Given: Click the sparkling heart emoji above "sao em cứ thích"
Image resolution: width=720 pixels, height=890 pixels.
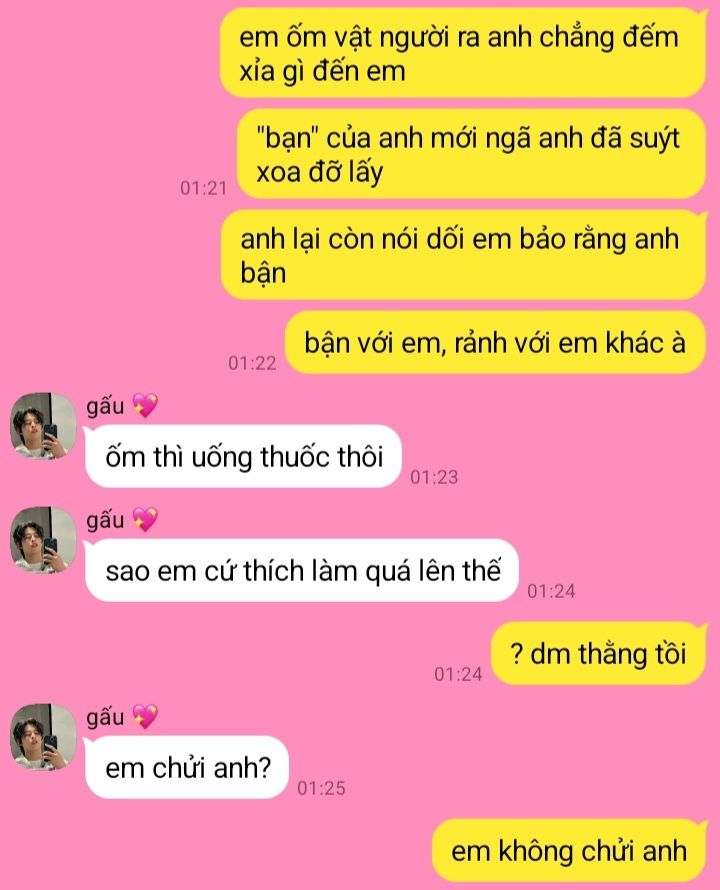Looking at the screenshot, I should coord(145,520).
